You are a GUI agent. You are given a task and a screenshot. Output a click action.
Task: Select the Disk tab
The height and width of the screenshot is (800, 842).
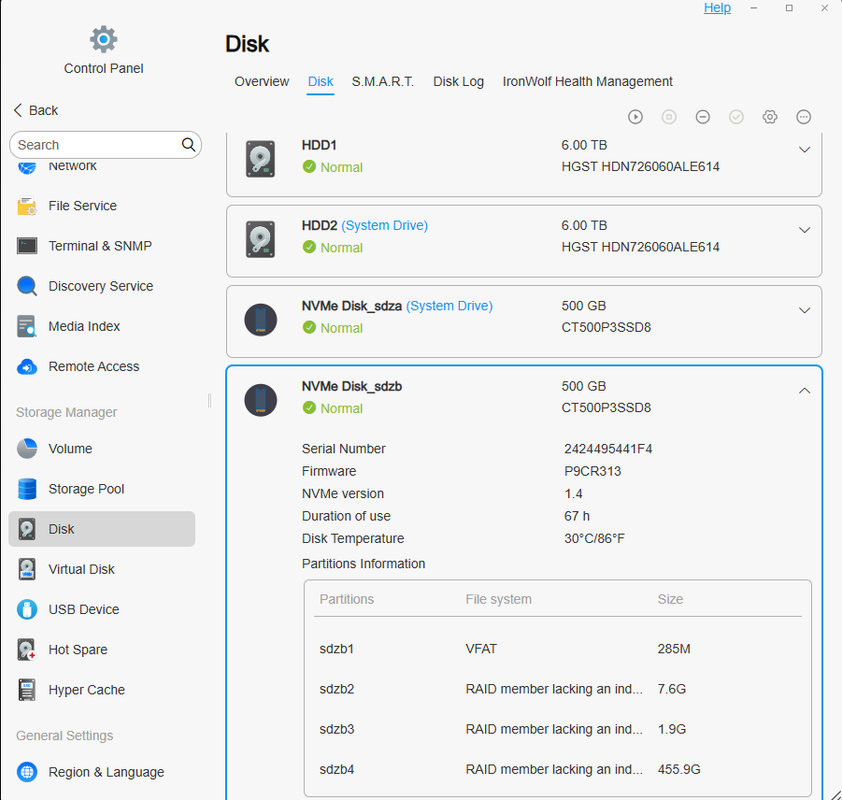coord(321,82)
